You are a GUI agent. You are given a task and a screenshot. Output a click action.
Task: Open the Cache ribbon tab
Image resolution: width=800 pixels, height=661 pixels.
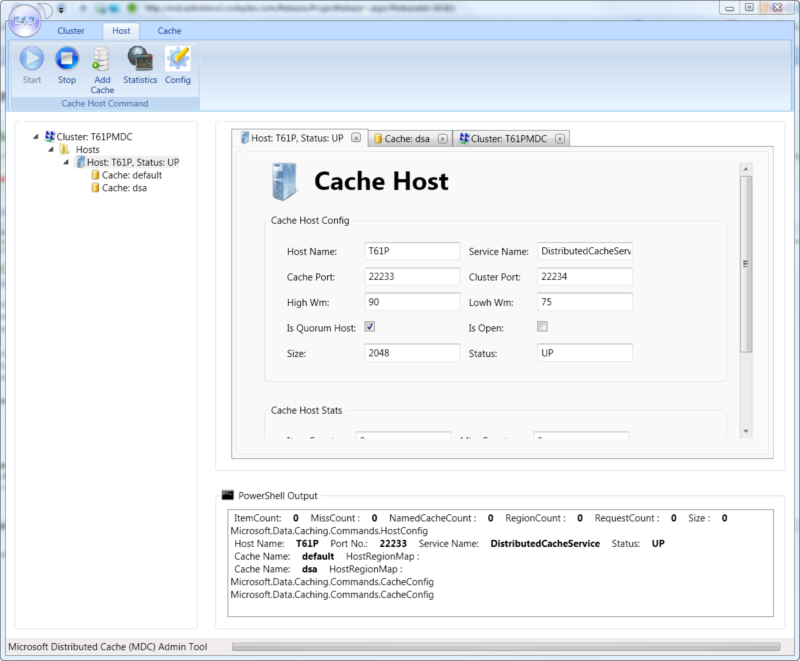(x=169, y=31)
